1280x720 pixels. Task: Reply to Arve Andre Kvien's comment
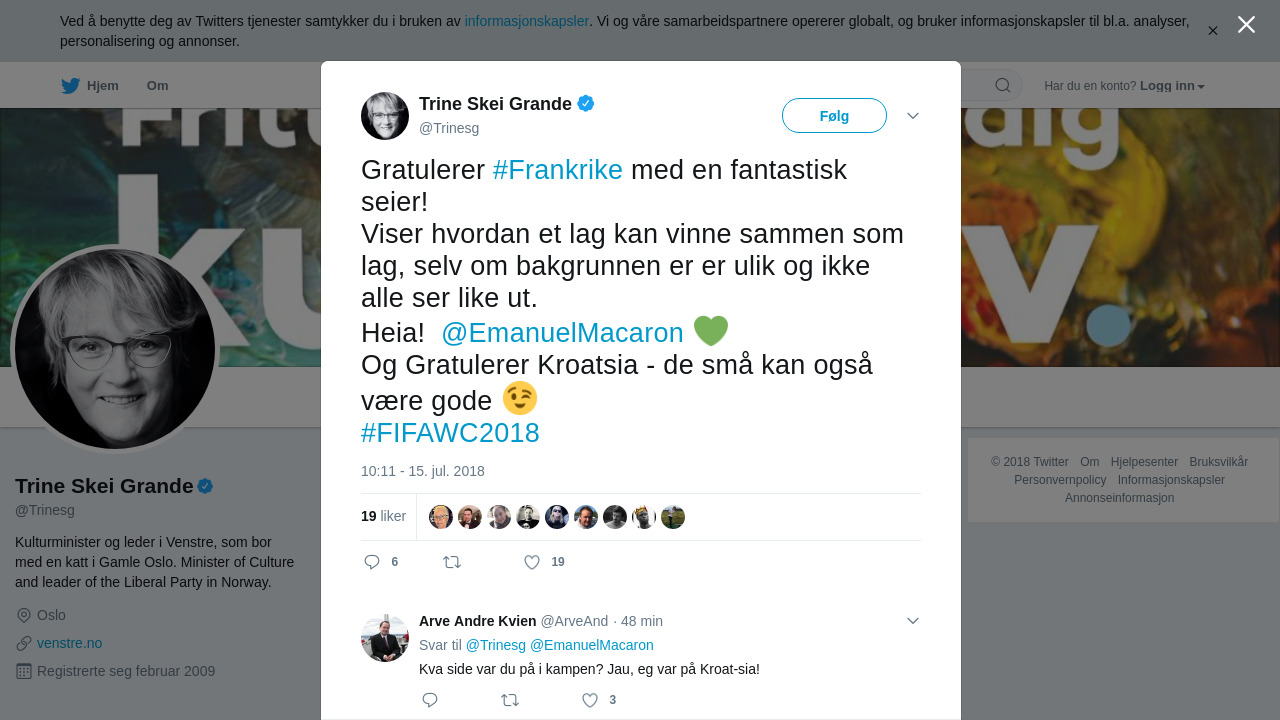coord(430,700)
